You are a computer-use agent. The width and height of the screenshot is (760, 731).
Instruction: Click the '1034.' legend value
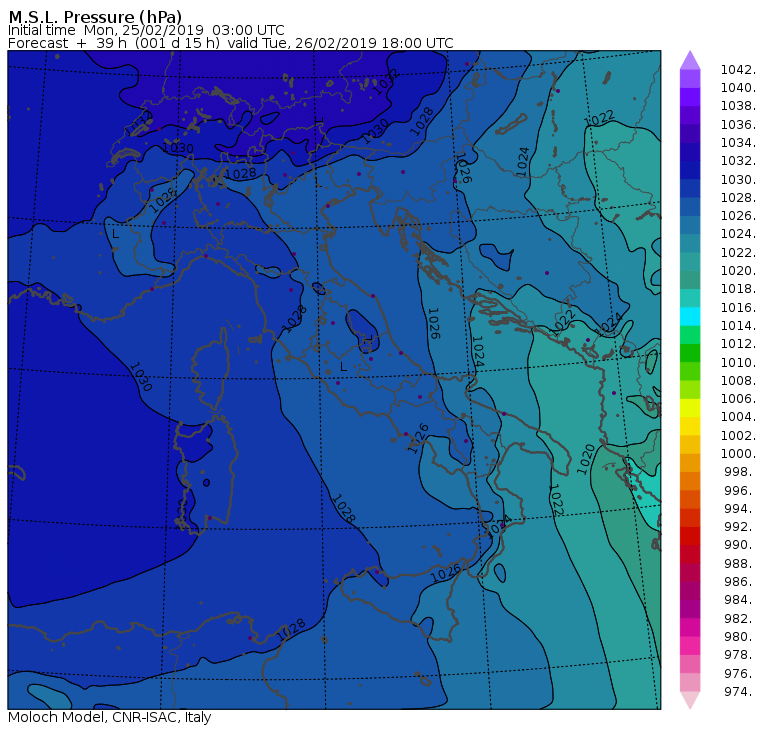[738, 143]
